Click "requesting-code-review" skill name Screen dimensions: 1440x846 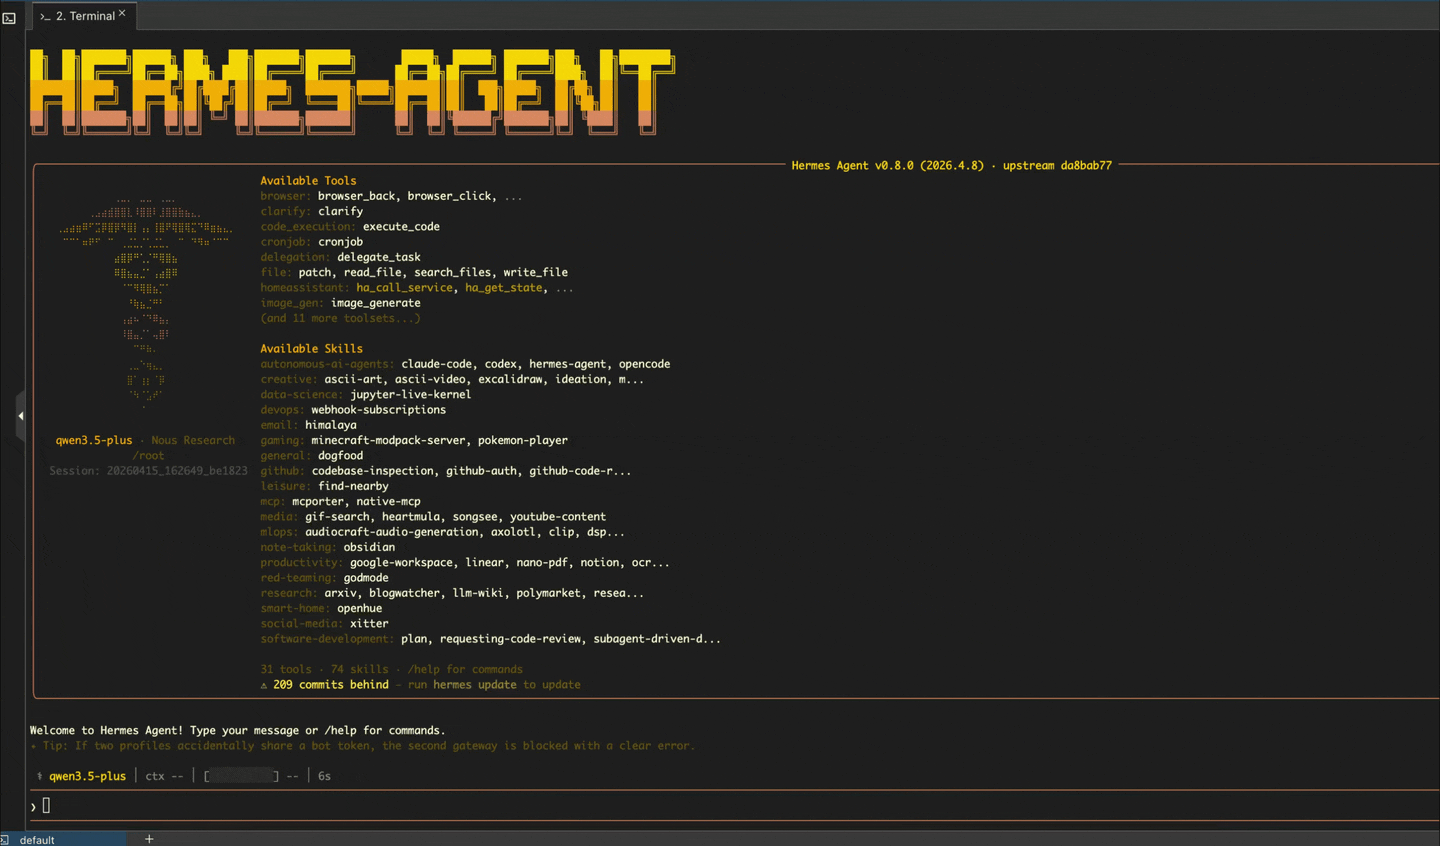(510, 639)
